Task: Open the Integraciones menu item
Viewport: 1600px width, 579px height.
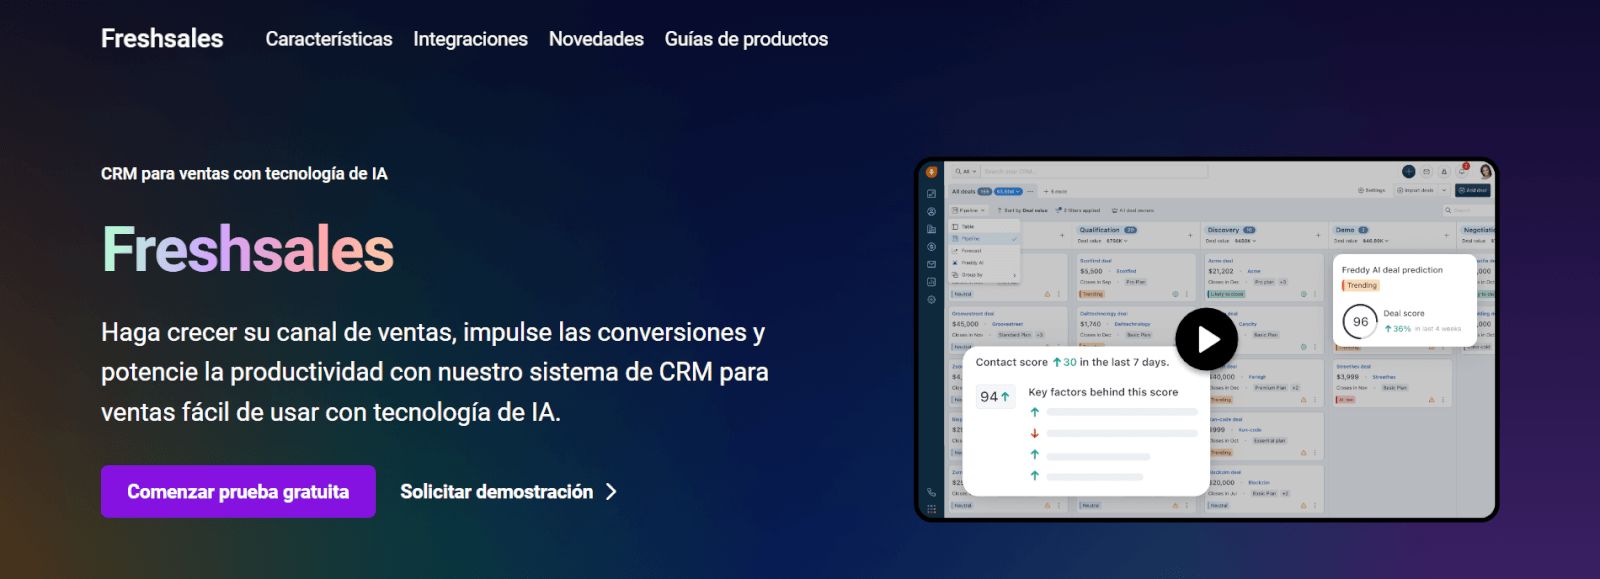Action: click(x=470, y=39)
